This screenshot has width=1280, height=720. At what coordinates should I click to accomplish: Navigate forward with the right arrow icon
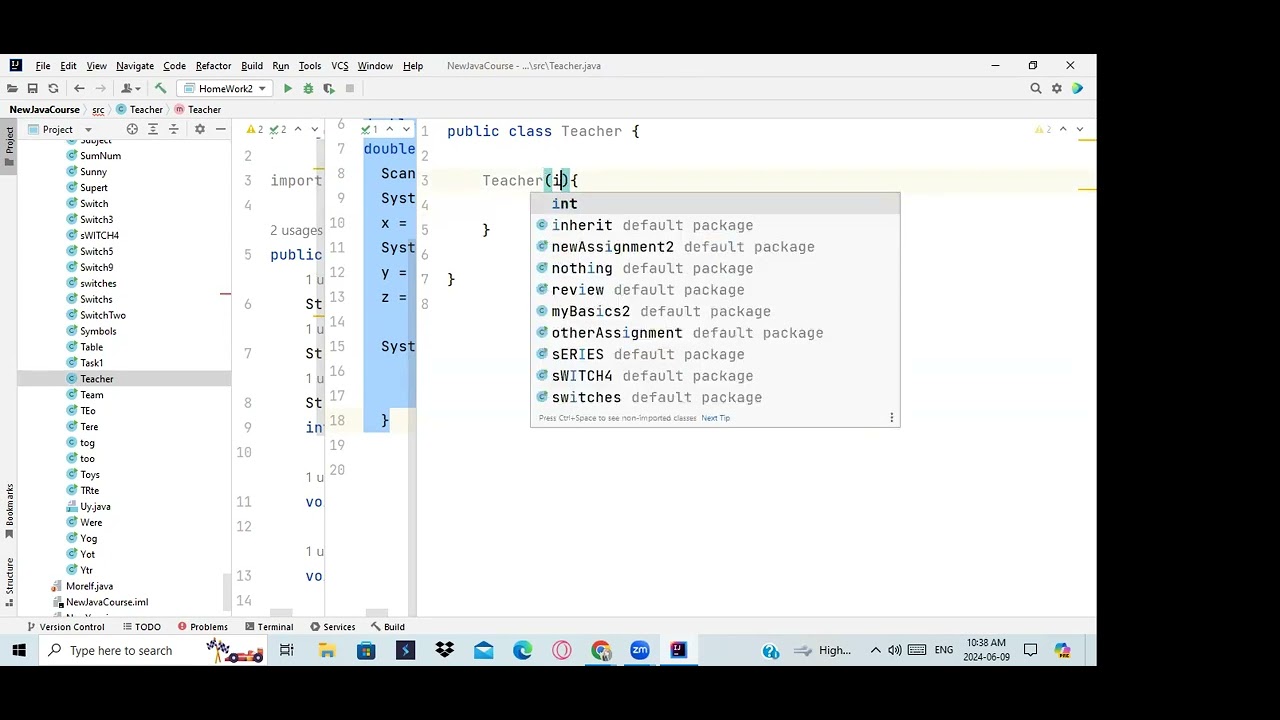tap(100, 89)
